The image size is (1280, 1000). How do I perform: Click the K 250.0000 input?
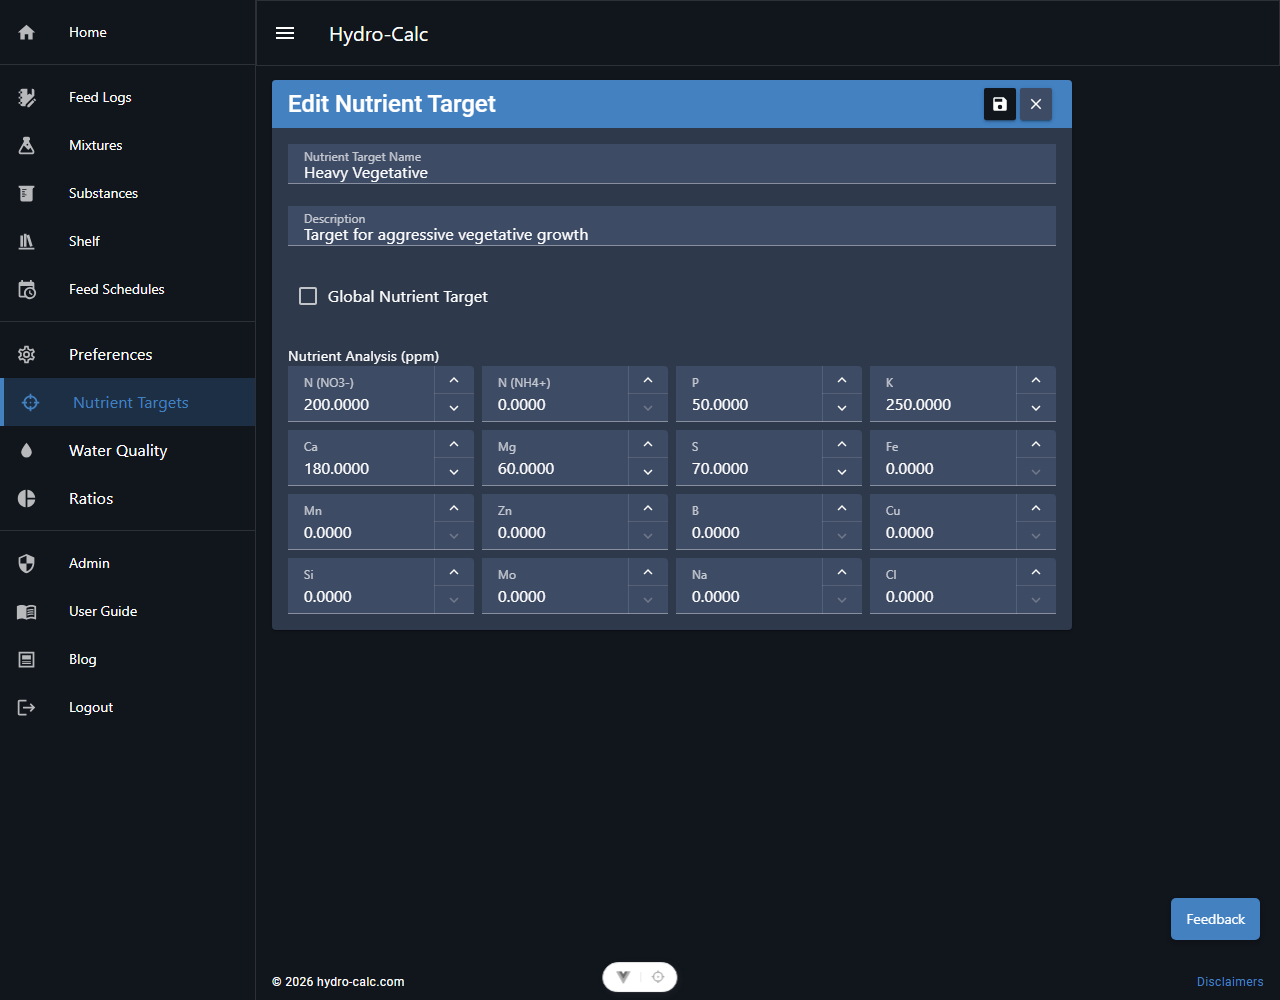943,394
